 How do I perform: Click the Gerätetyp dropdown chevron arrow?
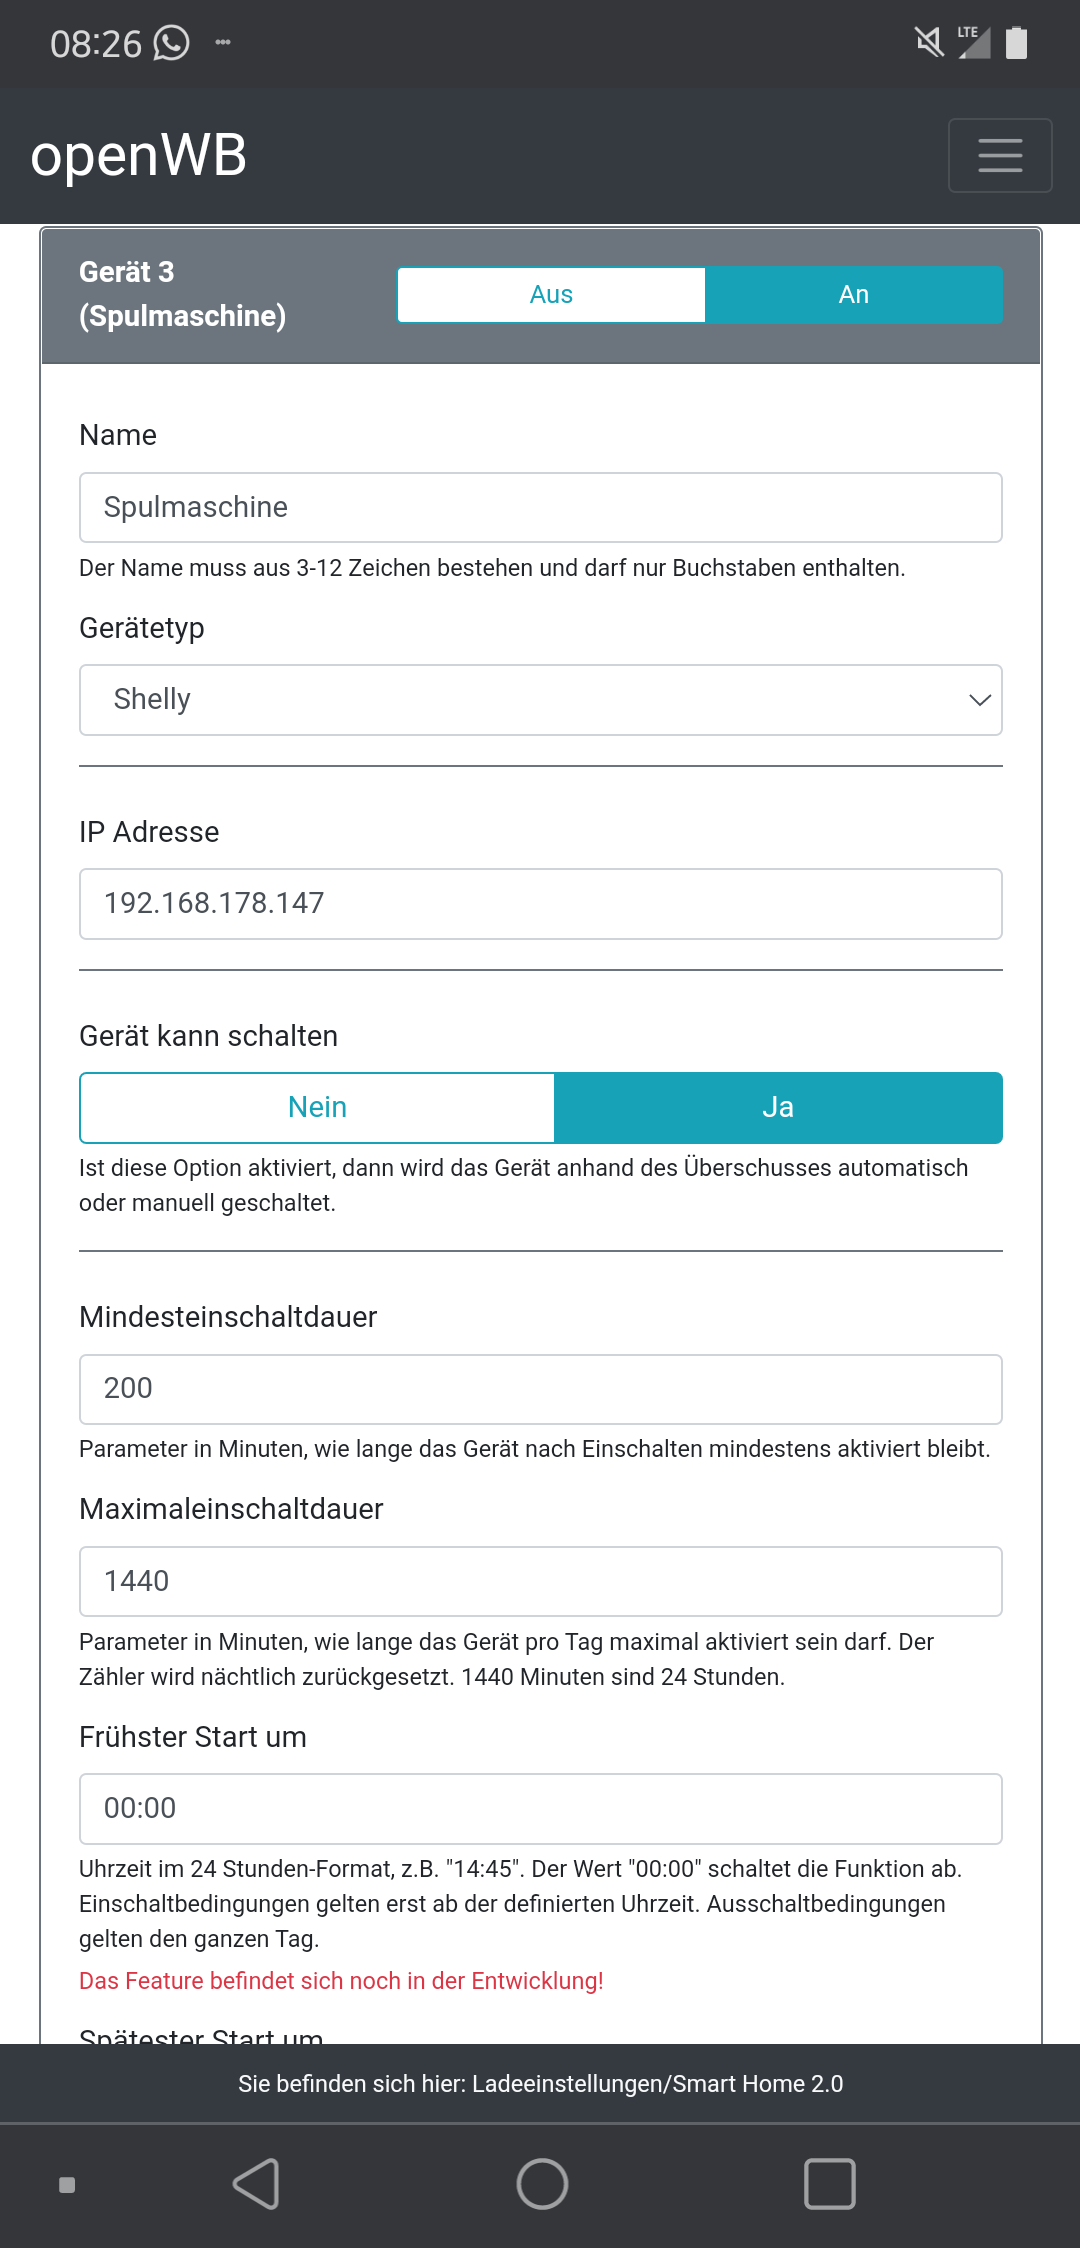pyautogui.click(x=979, y=700)
